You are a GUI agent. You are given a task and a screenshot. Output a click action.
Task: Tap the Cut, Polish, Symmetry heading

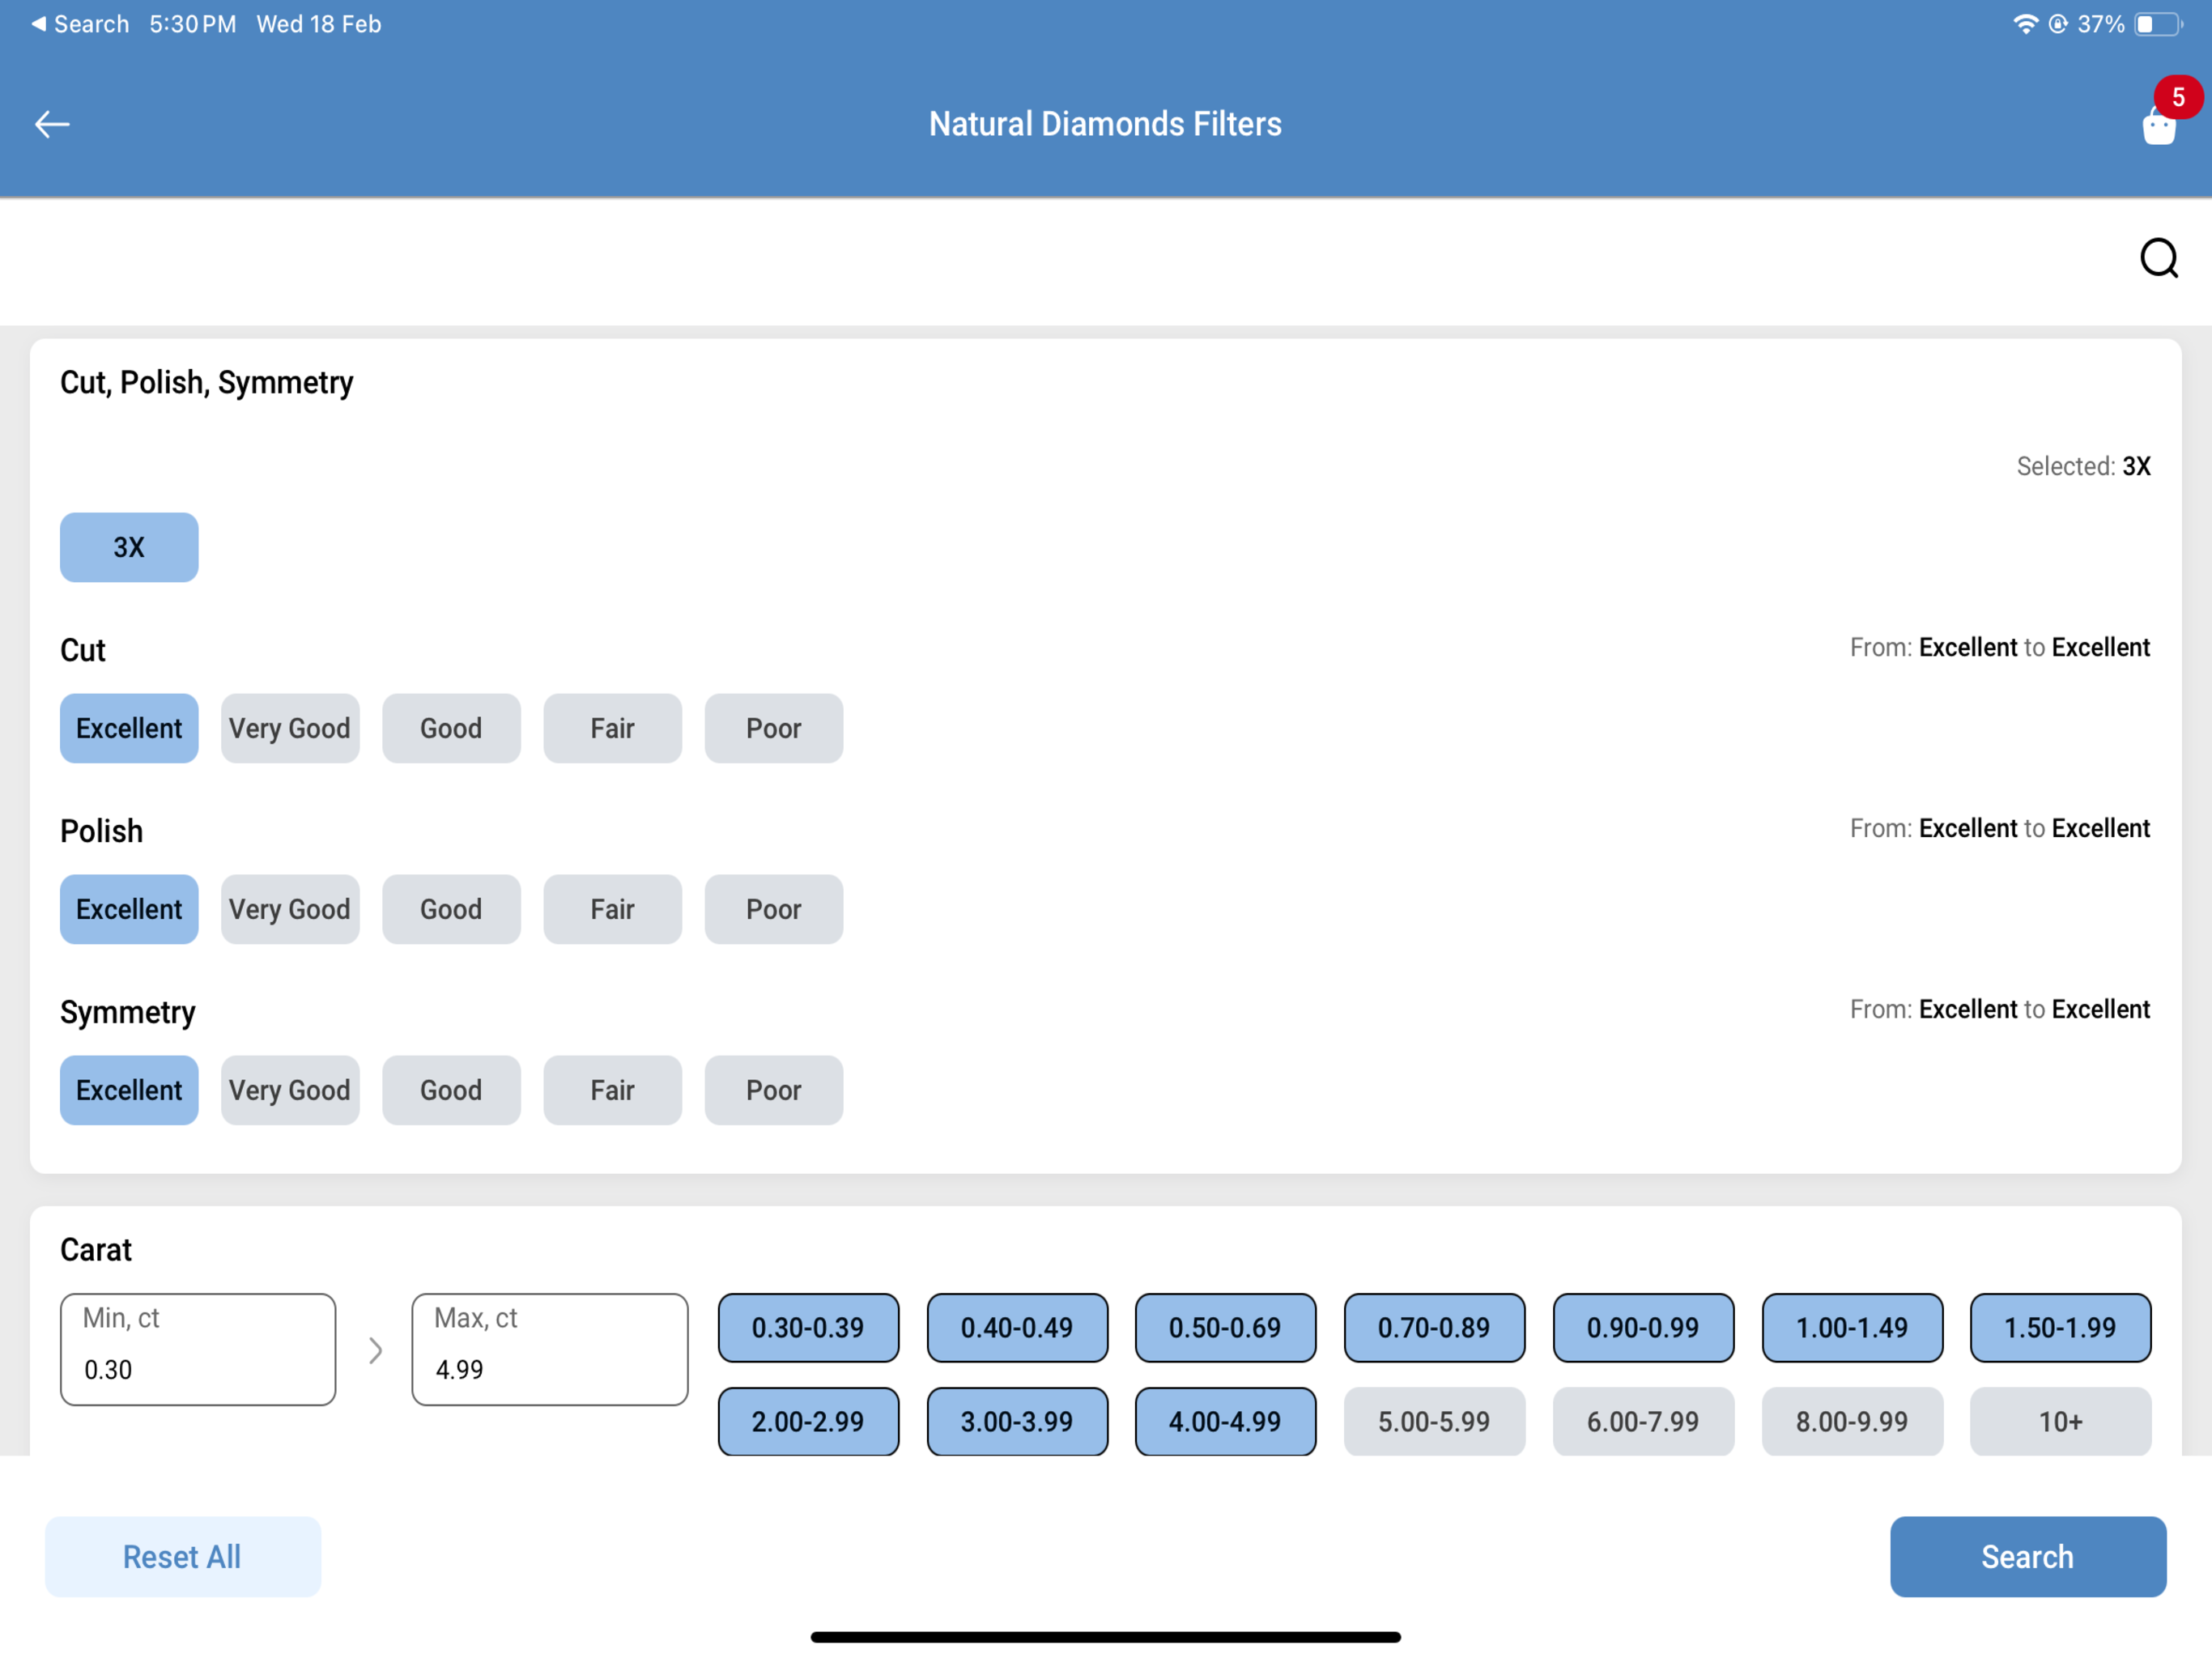[x=206, y=382]
